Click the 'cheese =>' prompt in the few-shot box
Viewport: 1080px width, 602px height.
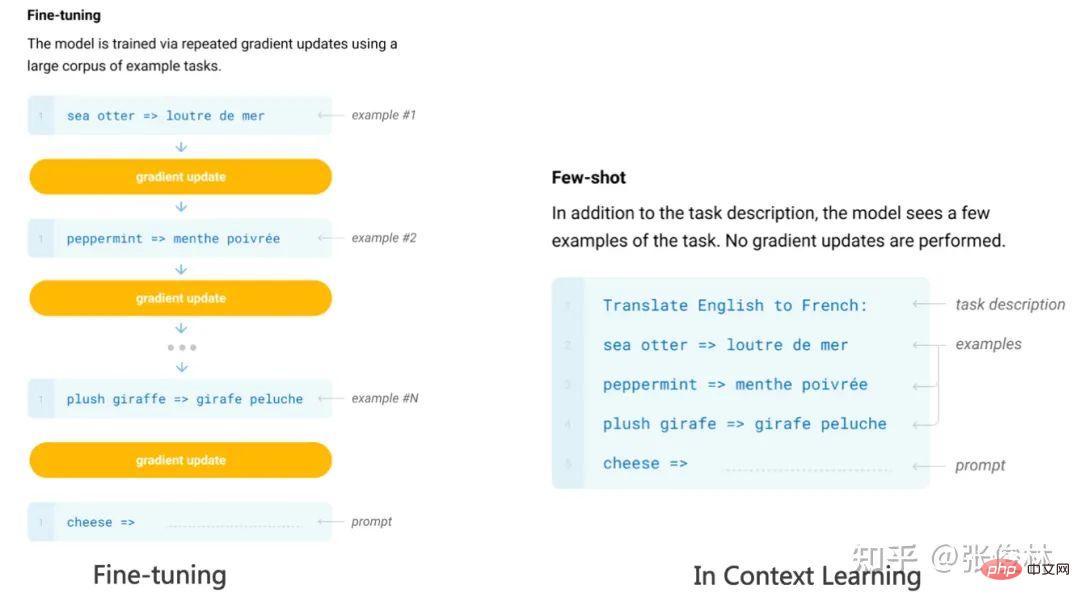[x=645, y=464]
